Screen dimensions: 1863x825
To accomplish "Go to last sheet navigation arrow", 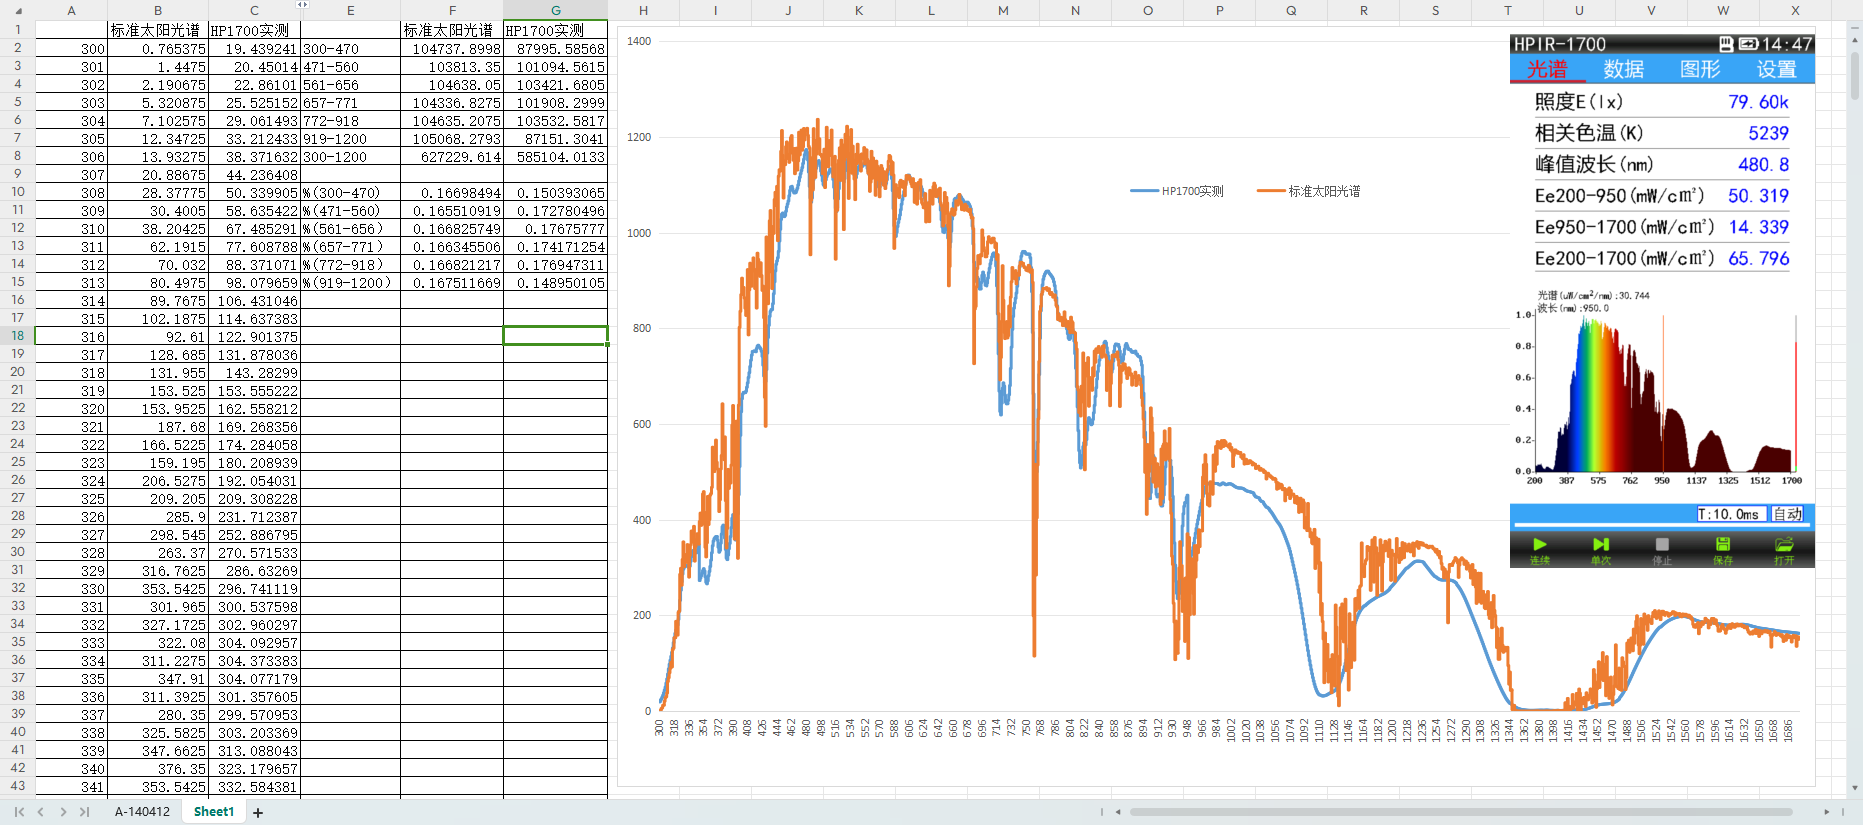I will (84, 812).
